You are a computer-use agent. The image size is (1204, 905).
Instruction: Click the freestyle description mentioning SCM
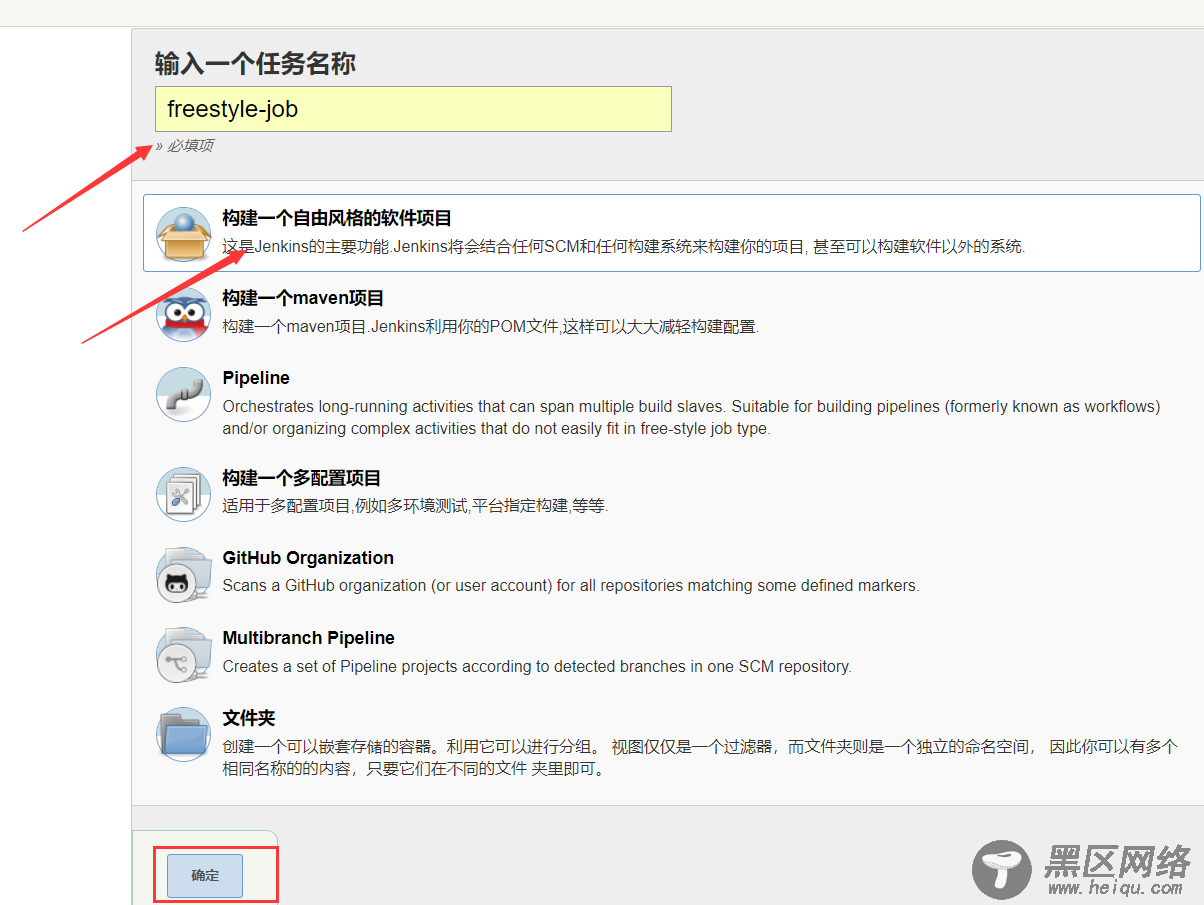pyautogui.click(x=624, y=246)
